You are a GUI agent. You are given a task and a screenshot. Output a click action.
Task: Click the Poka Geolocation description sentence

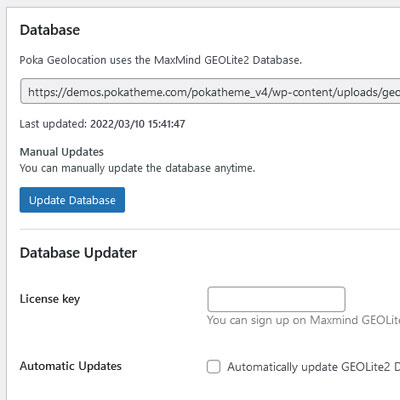161,60
